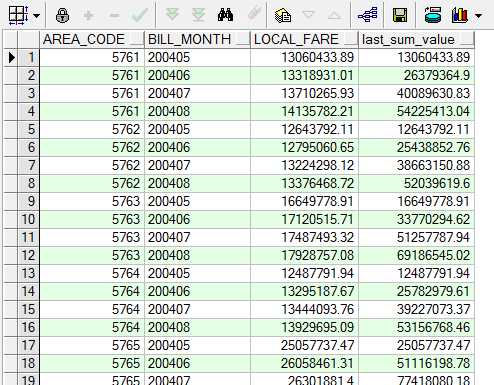The height and width of the screenshot is (385, 494).
Task: Click small button at AREA_CODE header's right edge
Action: (137, 39)
